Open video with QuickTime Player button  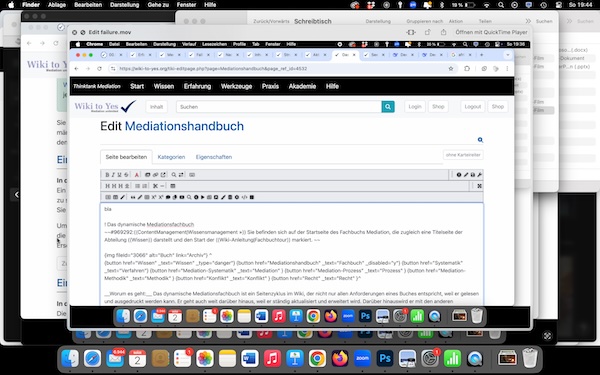pos(491,32)
